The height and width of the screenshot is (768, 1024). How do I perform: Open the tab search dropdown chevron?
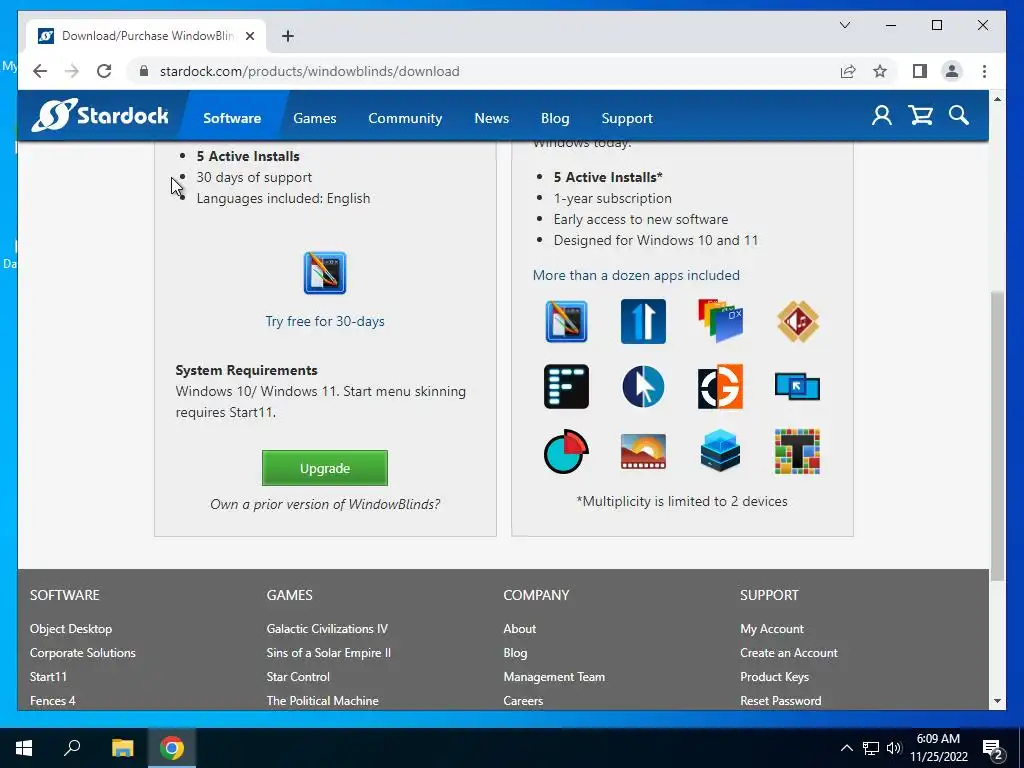tap(845, 25)
